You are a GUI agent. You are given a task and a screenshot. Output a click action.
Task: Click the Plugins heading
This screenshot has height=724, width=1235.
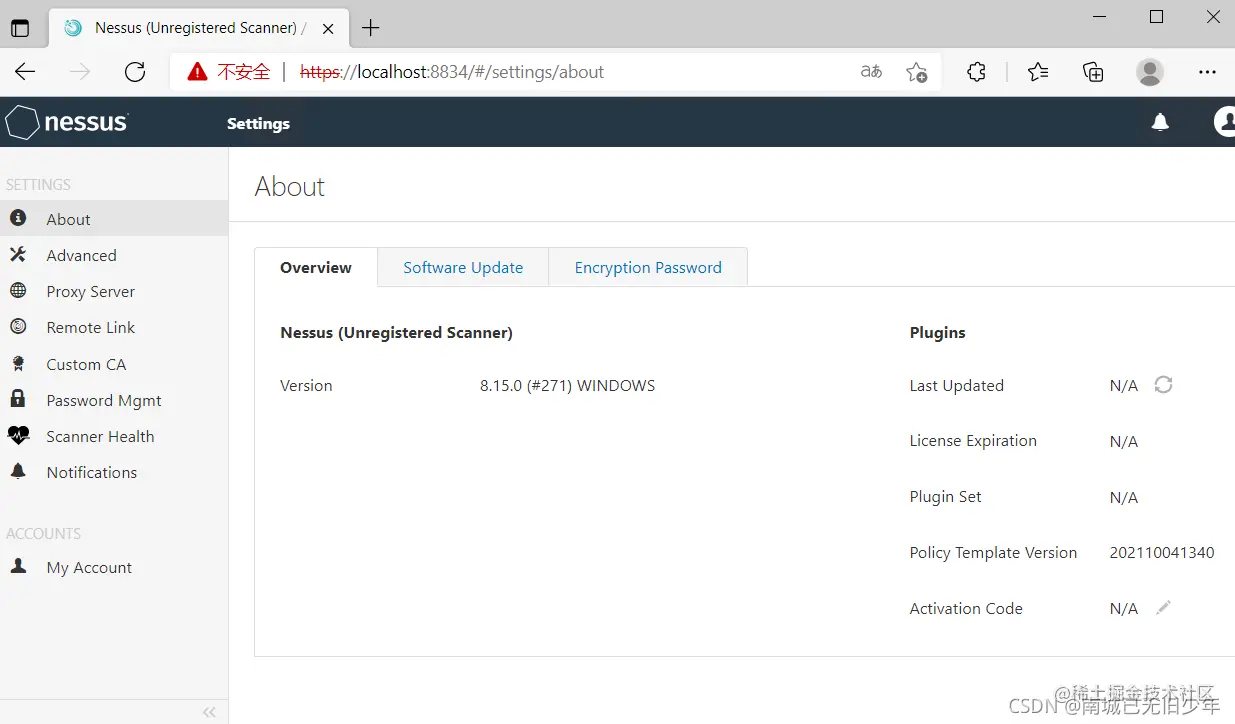pos(937,332)
